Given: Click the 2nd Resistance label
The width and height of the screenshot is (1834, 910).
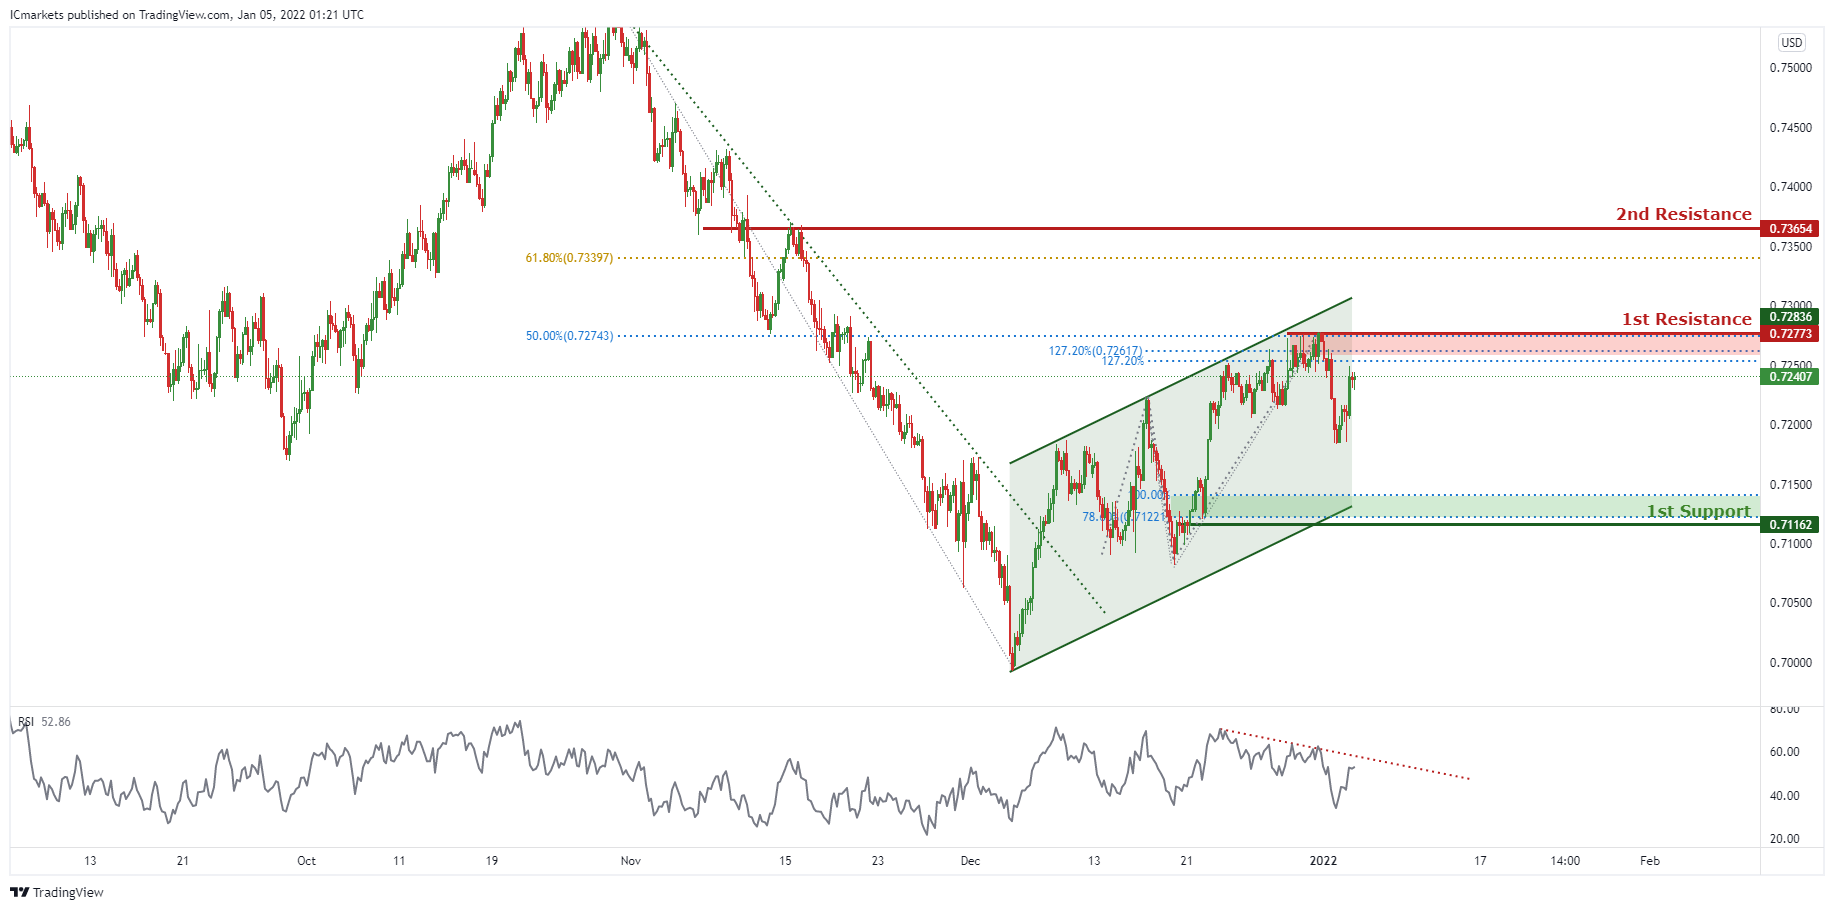Looking at the screenshot, I should pyautogui.click(x=1684, y=214).
